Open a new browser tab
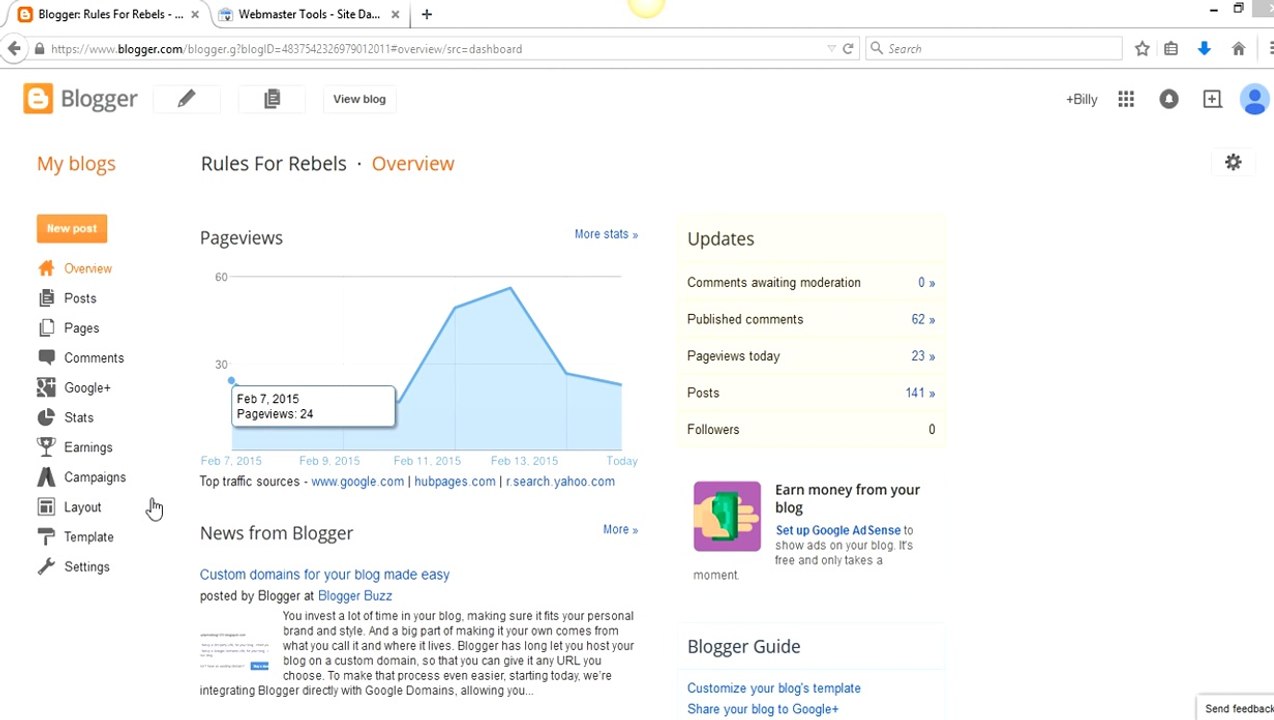1274x720 pixels. pos(427,14)
